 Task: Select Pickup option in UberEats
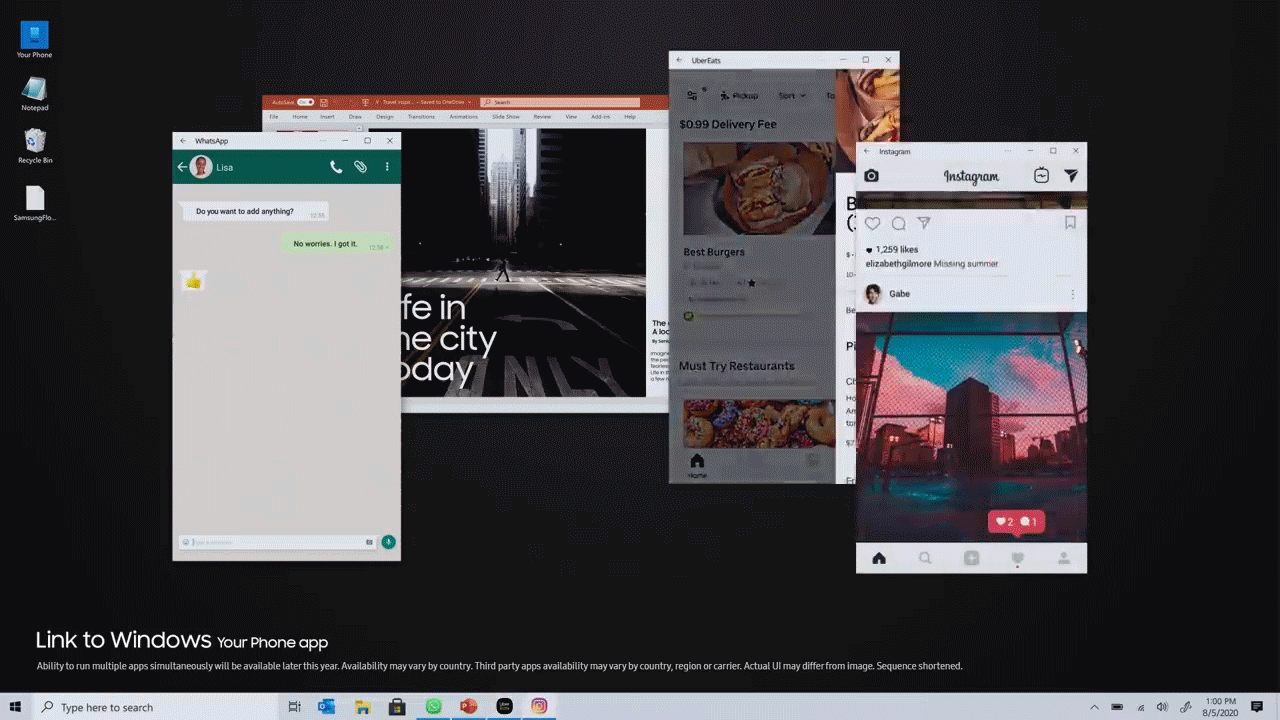(x=739, y=96)
